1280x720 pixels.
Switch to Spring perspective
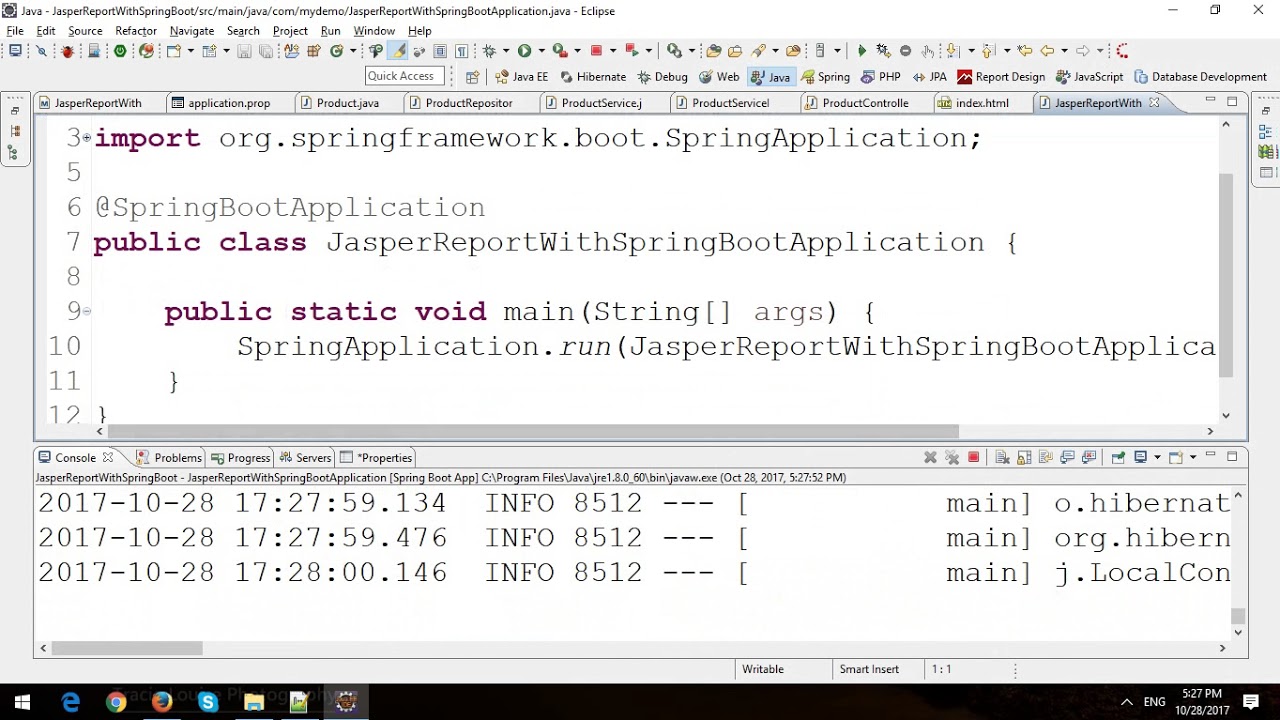point(825,77)
